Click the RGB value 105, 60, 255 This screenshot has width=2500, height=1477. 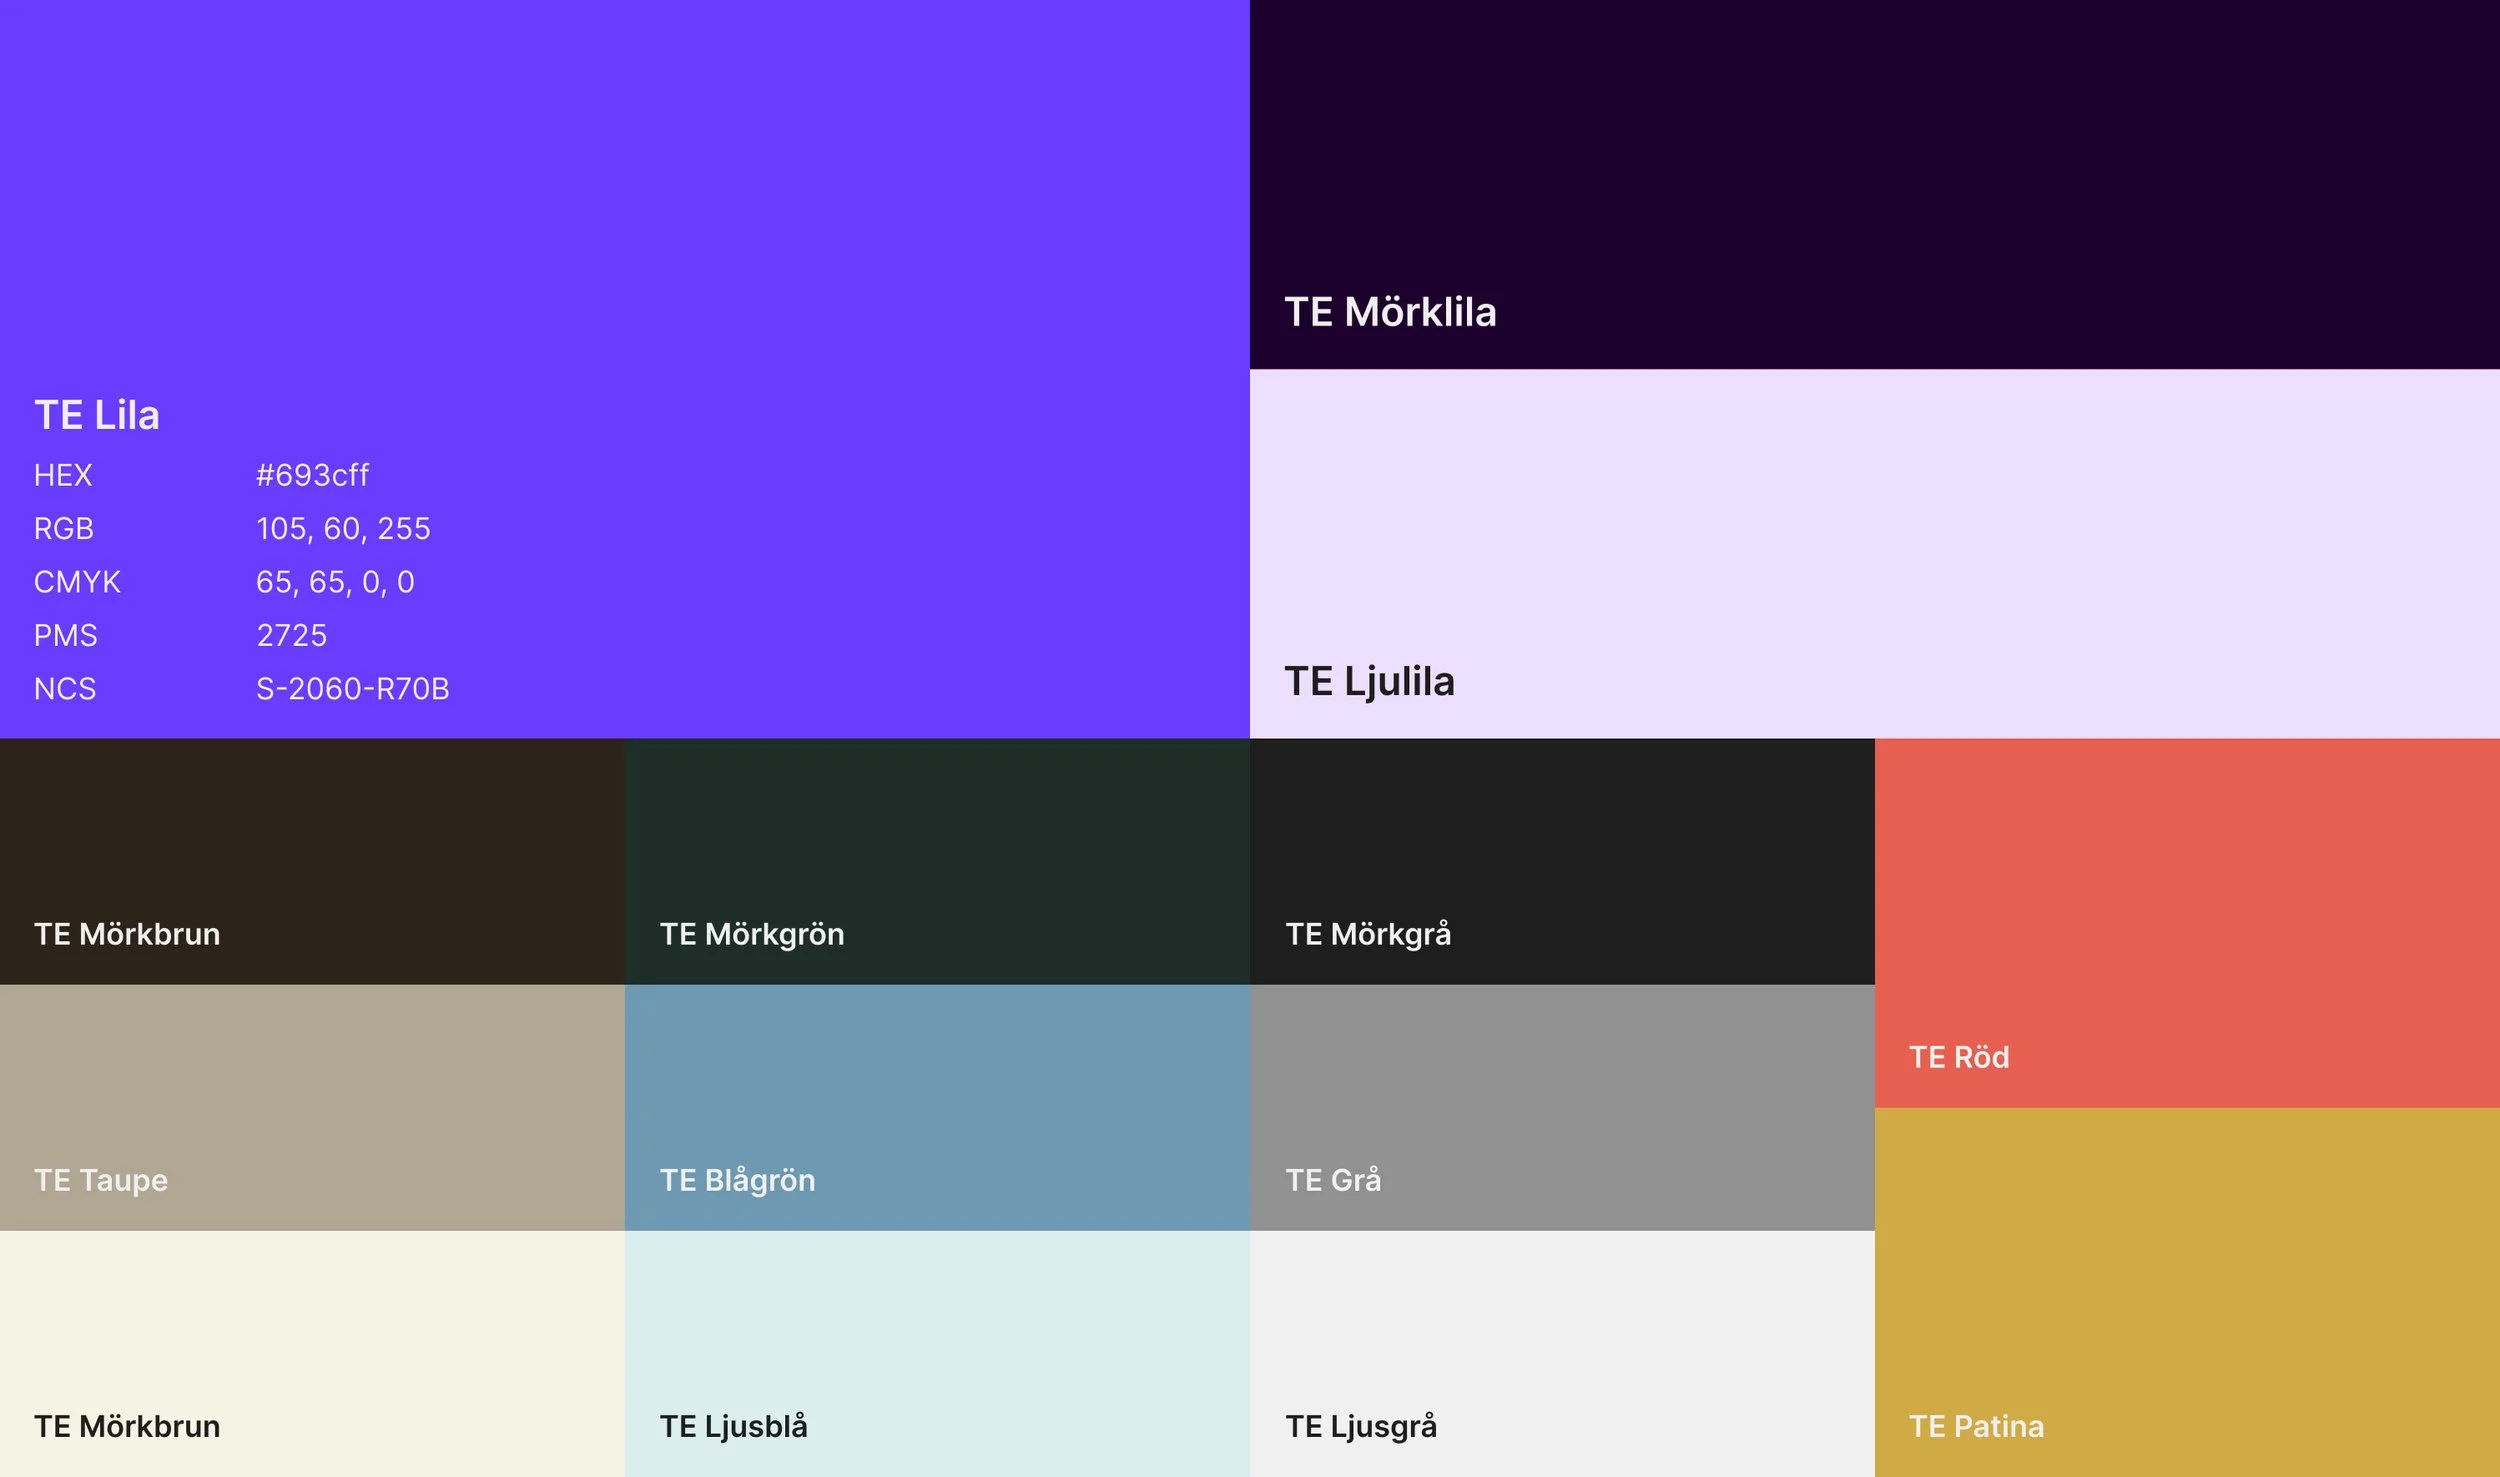(x=343, y=528)
